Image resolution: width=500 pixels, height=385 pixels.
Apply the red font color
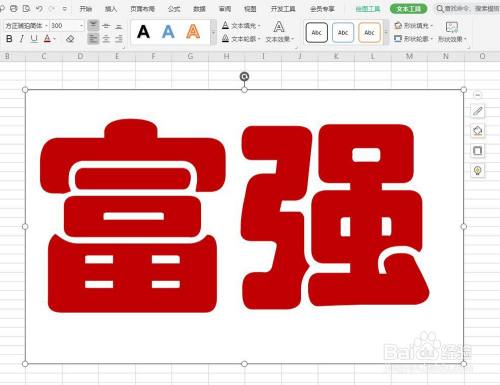click(47, 39)
